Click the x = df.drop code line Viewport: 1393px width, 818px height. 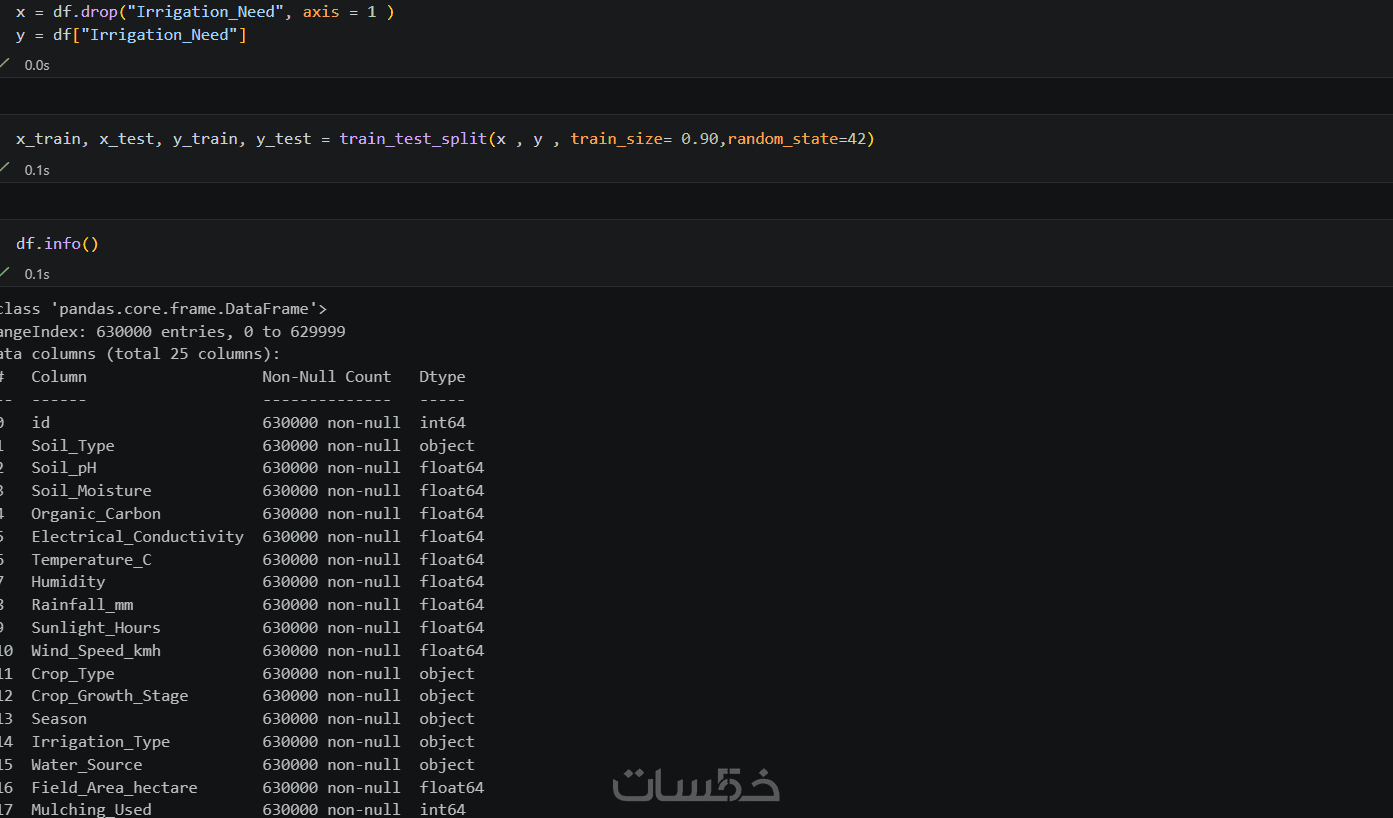[205, 12]
